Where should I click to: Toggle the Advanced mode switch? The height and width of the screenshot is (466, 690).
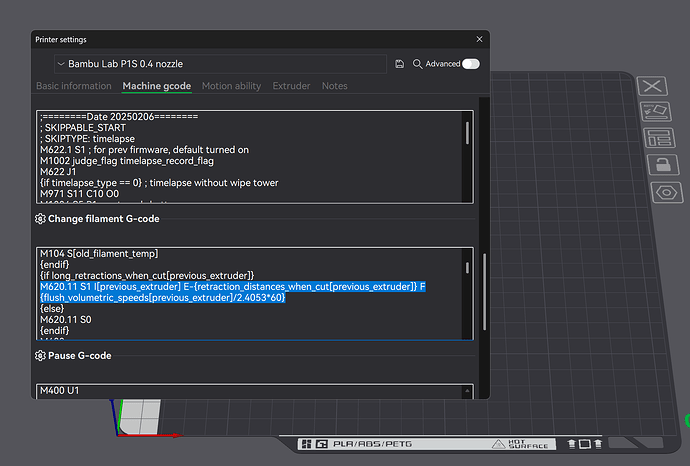tap(470, 64)
